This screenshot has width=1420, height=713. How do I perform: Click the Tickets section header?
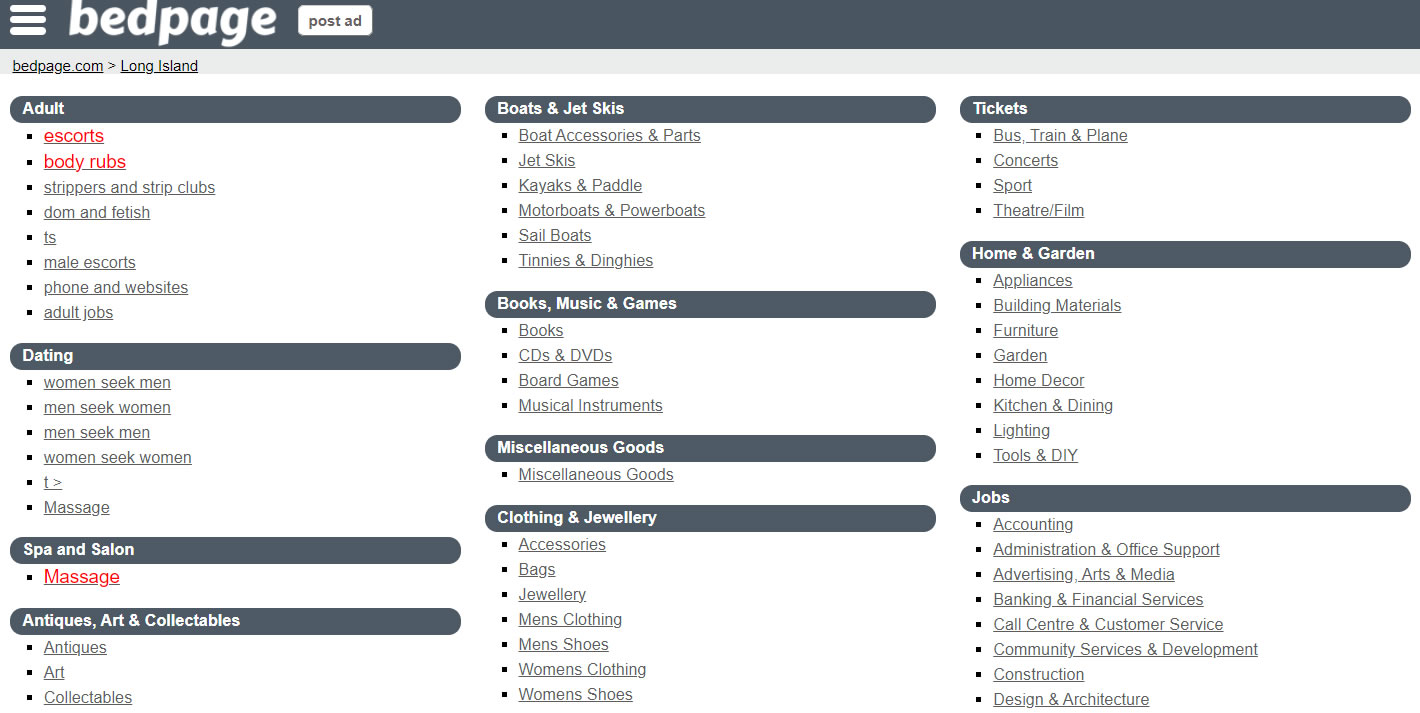[x=1185, y=109]
